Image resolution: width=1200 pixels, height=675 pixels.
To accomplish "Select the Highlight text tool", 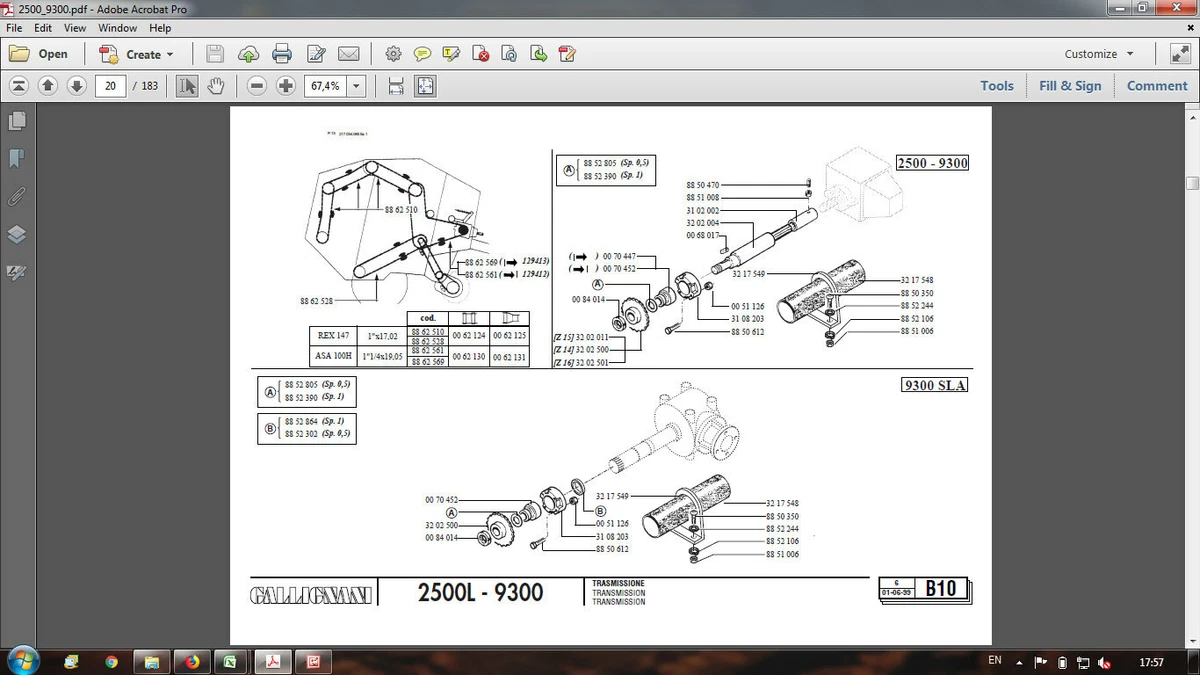I will (451, 54).
